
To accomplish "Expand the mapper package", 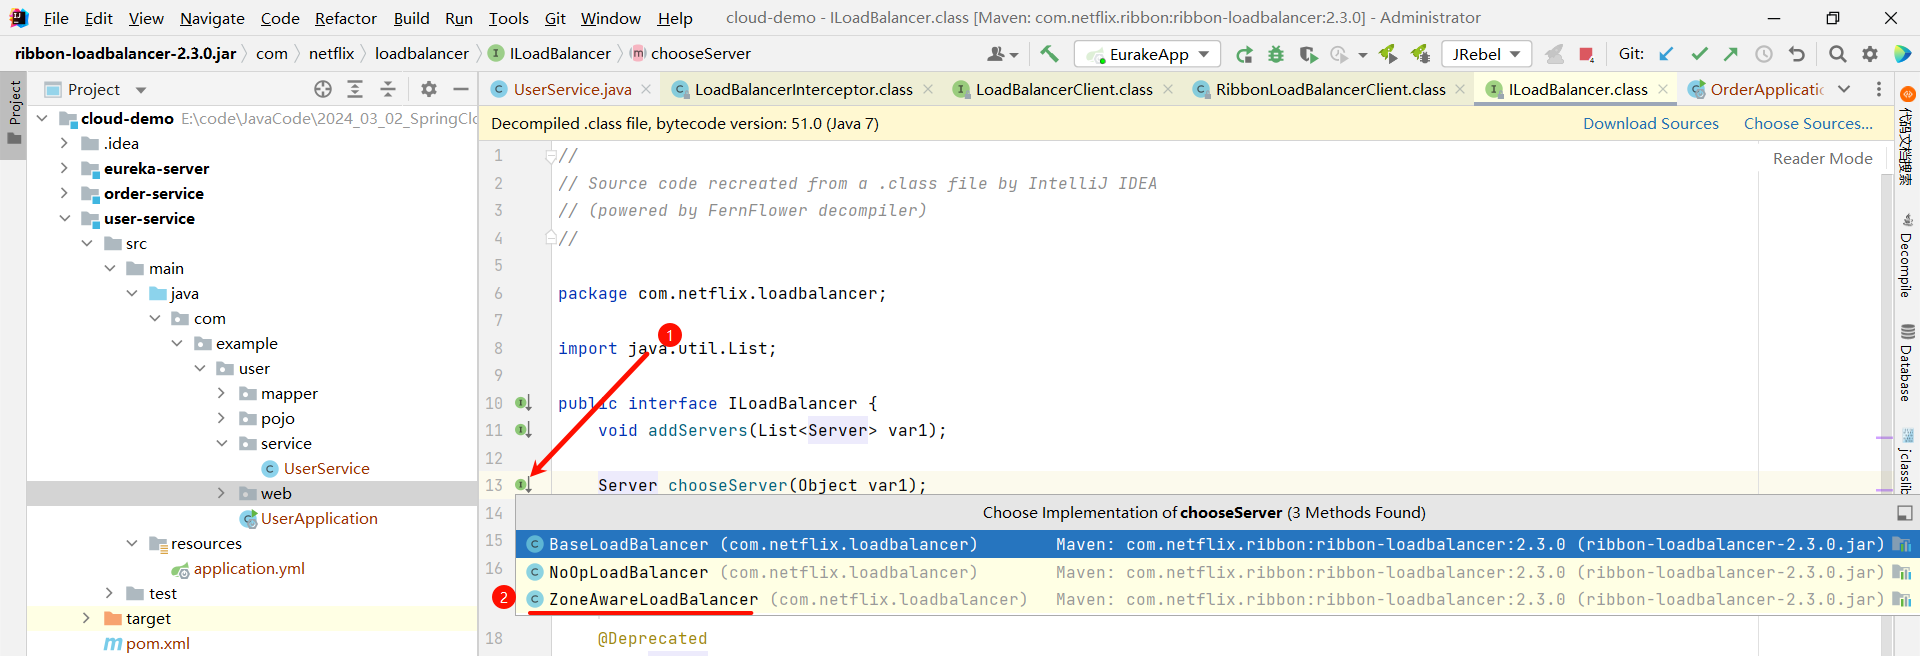I will point(221,393).
